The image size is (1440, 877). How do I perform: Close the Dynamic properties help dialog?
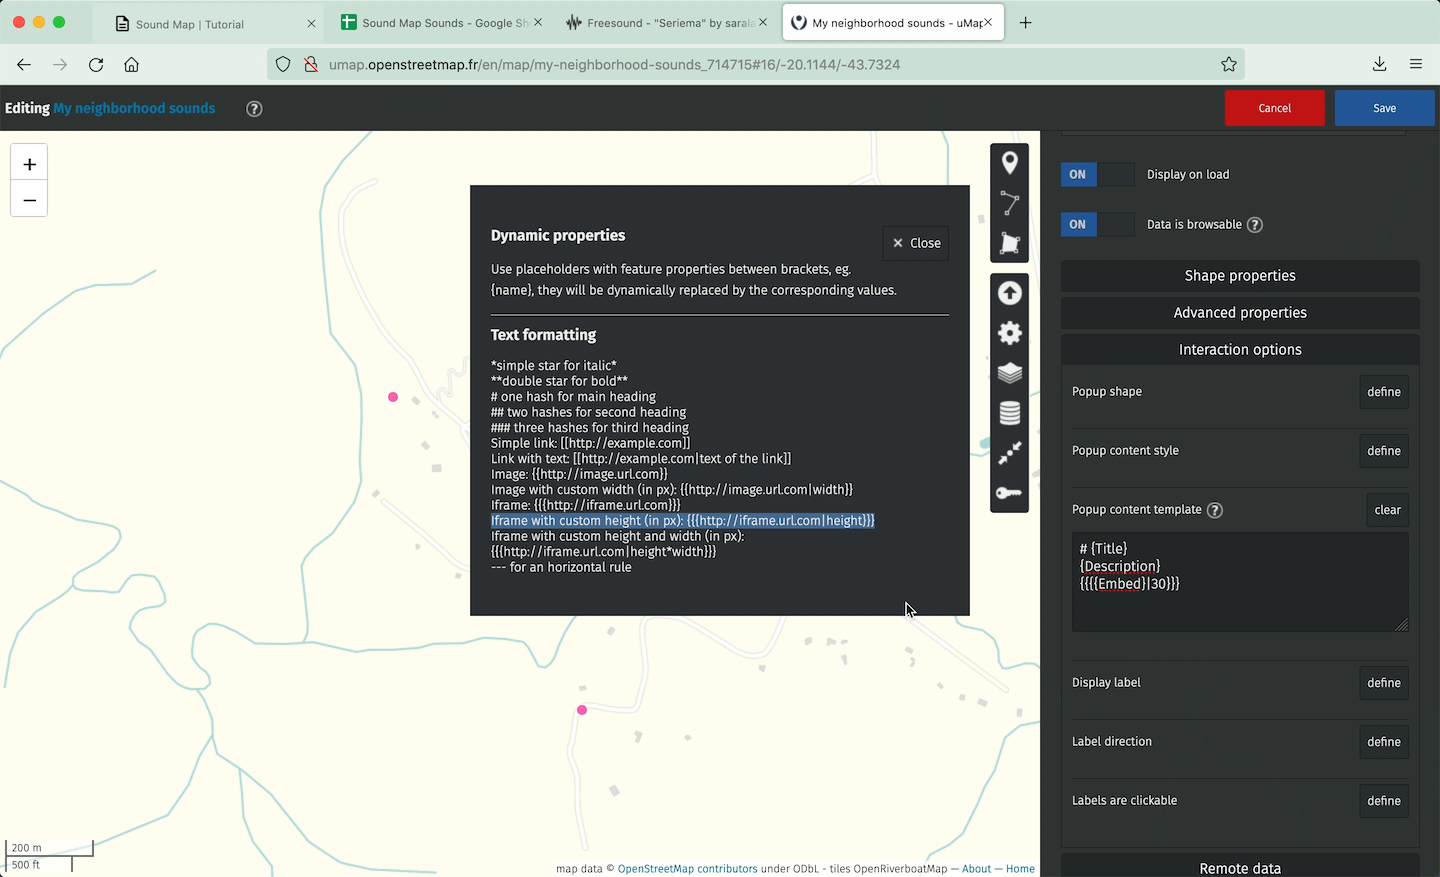[x=916, y=243]
